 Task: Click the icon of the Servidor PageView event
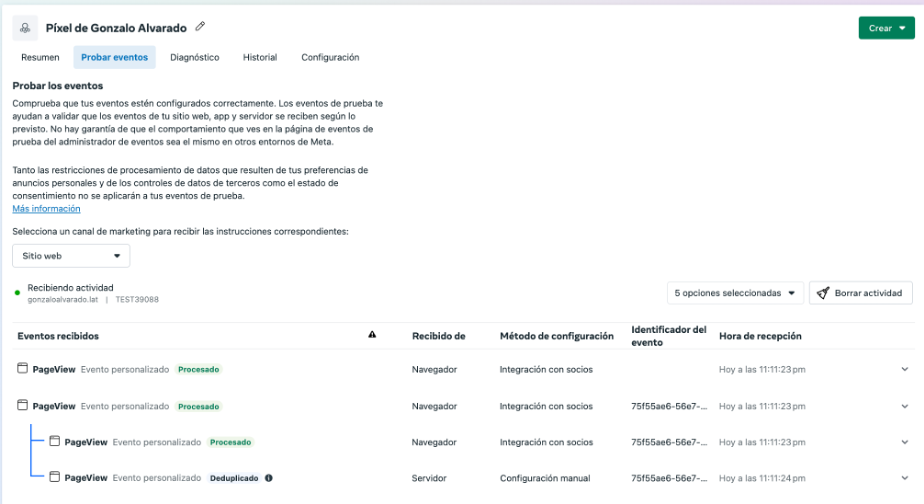click(x=55, y=478)
